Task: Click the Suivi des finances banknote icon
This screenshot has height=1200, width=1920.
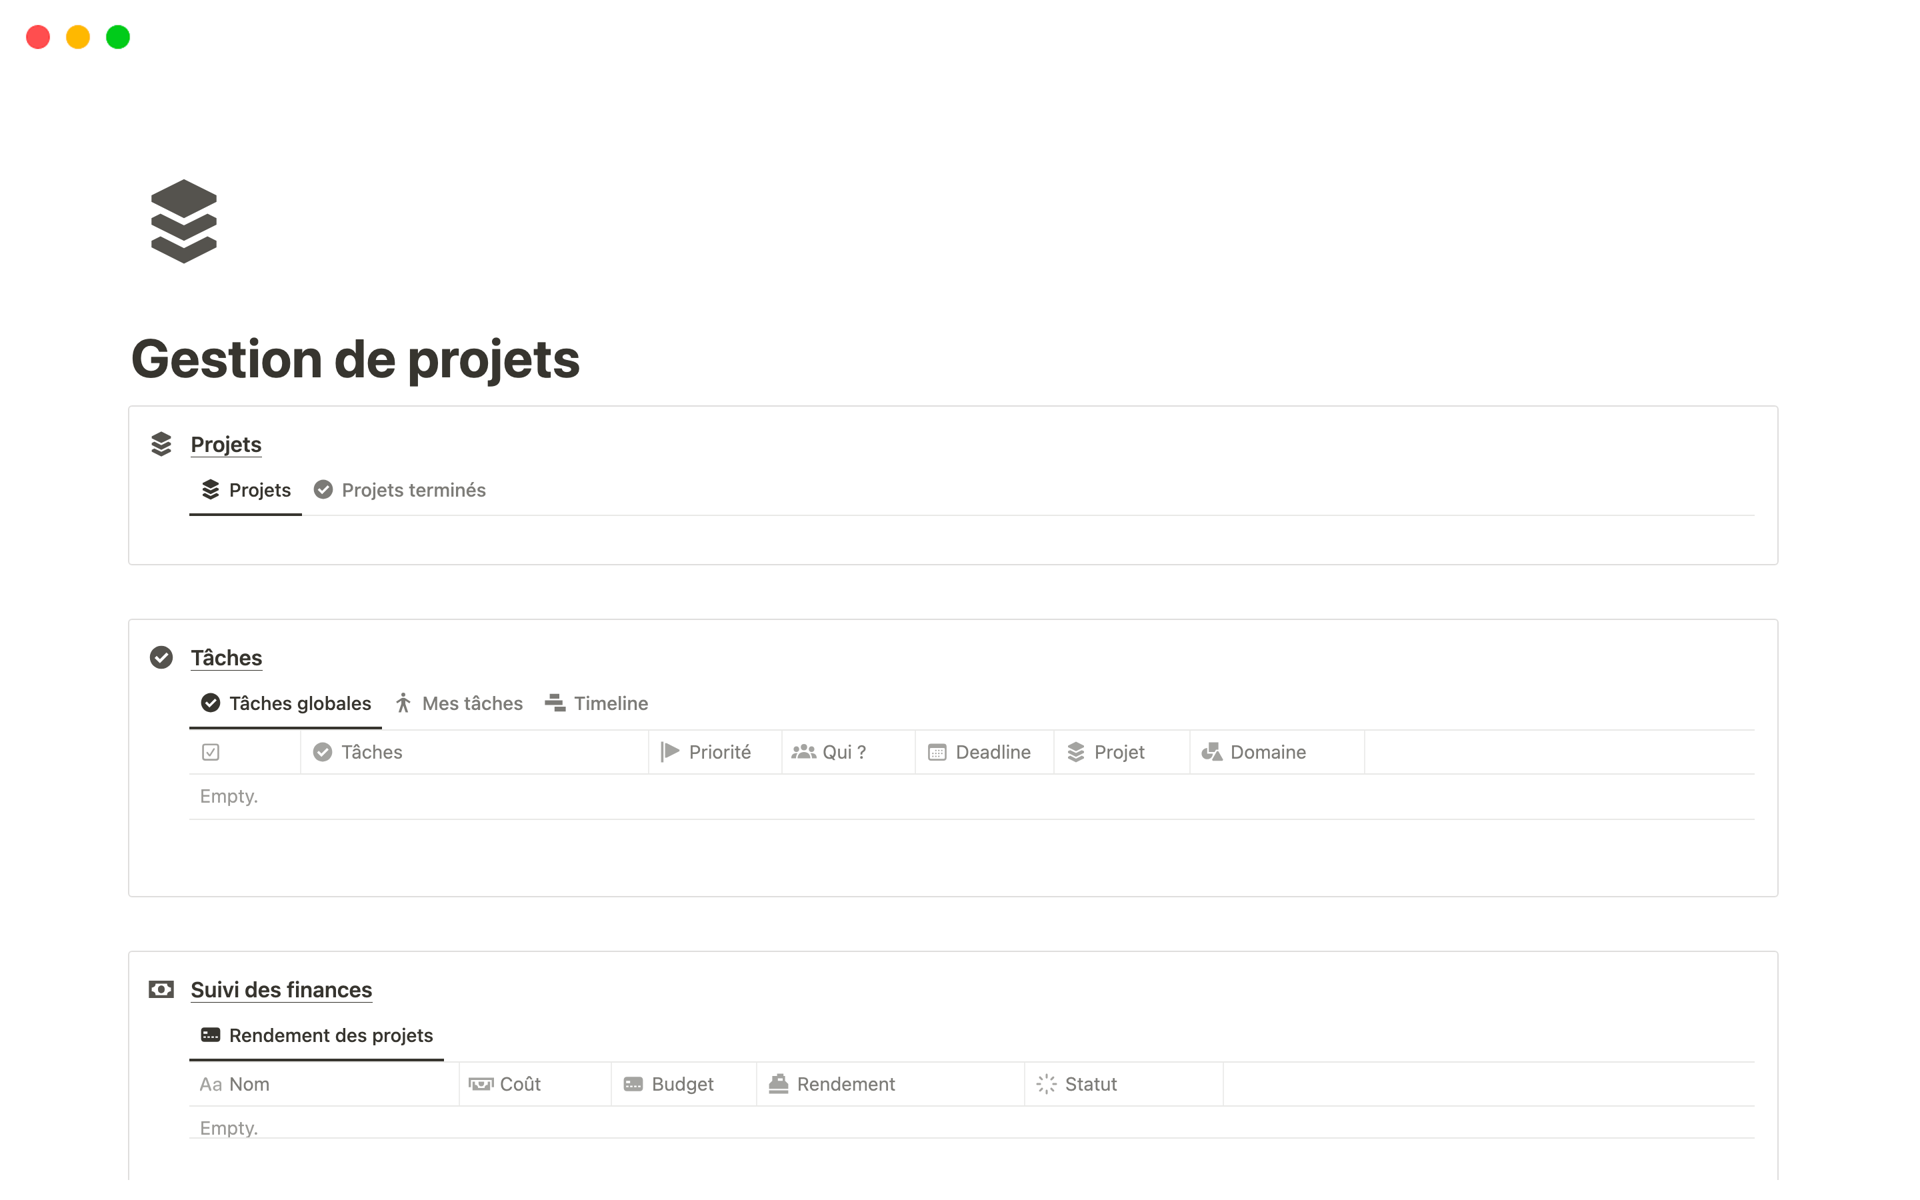Action: coord(161,989)
